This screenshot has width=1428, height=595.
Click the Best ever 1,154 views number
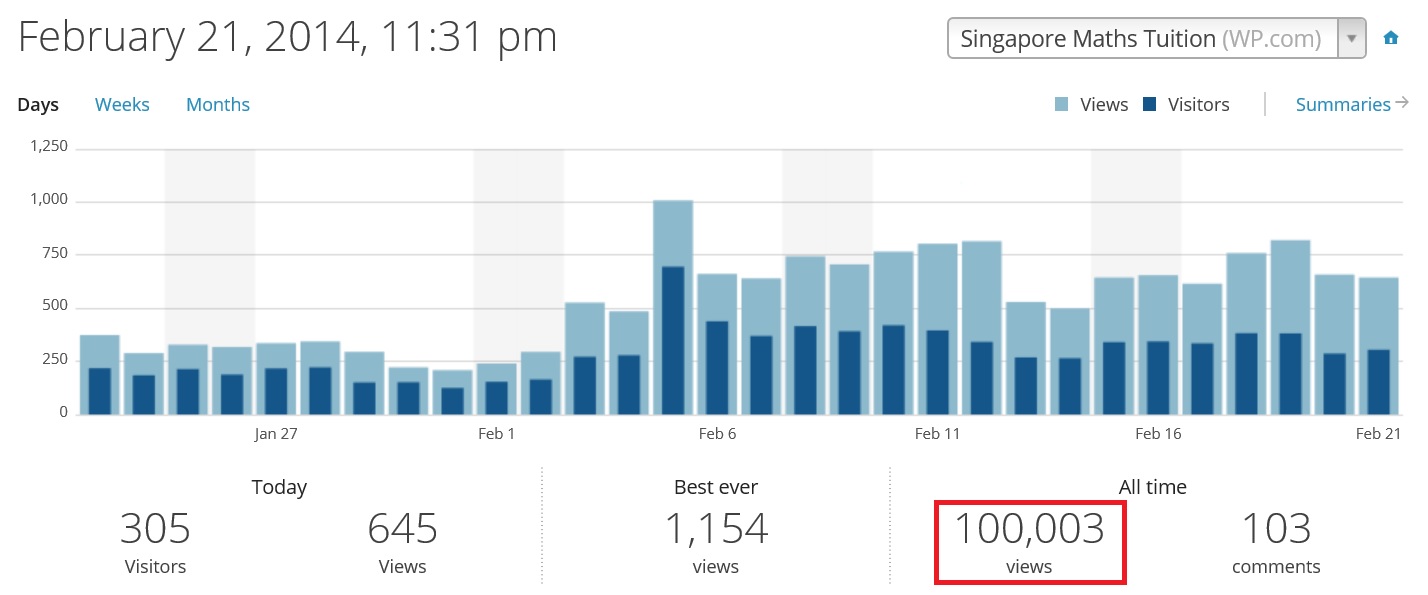tap(716, 529)
